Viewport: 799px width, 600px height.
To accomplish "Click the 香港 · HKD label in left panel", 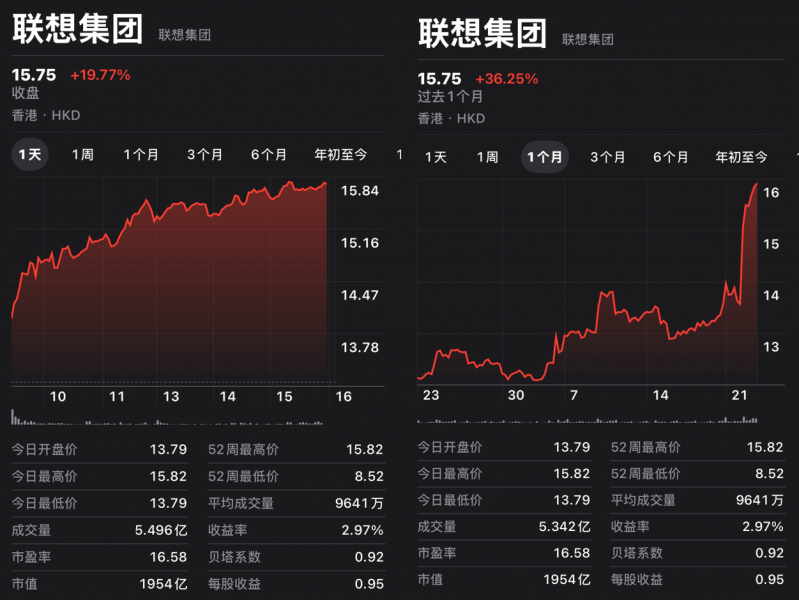I will point(46,115).
